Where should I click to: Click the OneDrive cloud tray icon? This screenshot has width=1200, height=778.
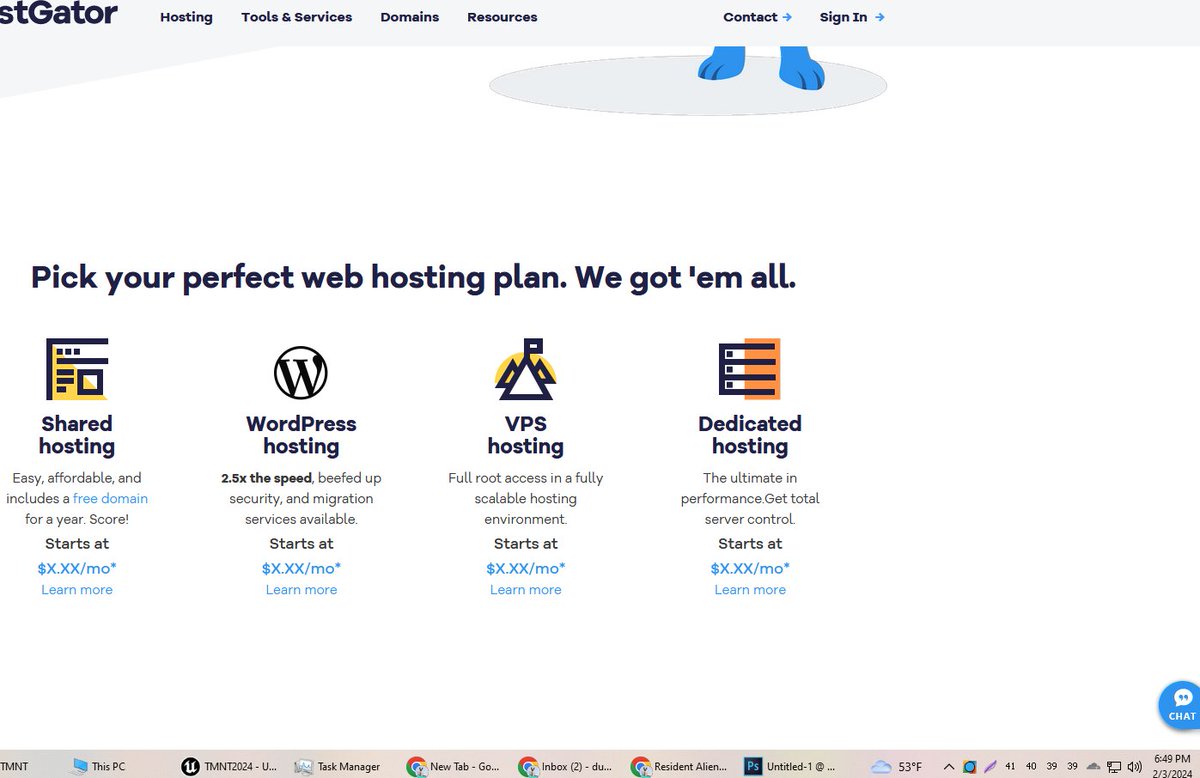(x=1093, y=767)
